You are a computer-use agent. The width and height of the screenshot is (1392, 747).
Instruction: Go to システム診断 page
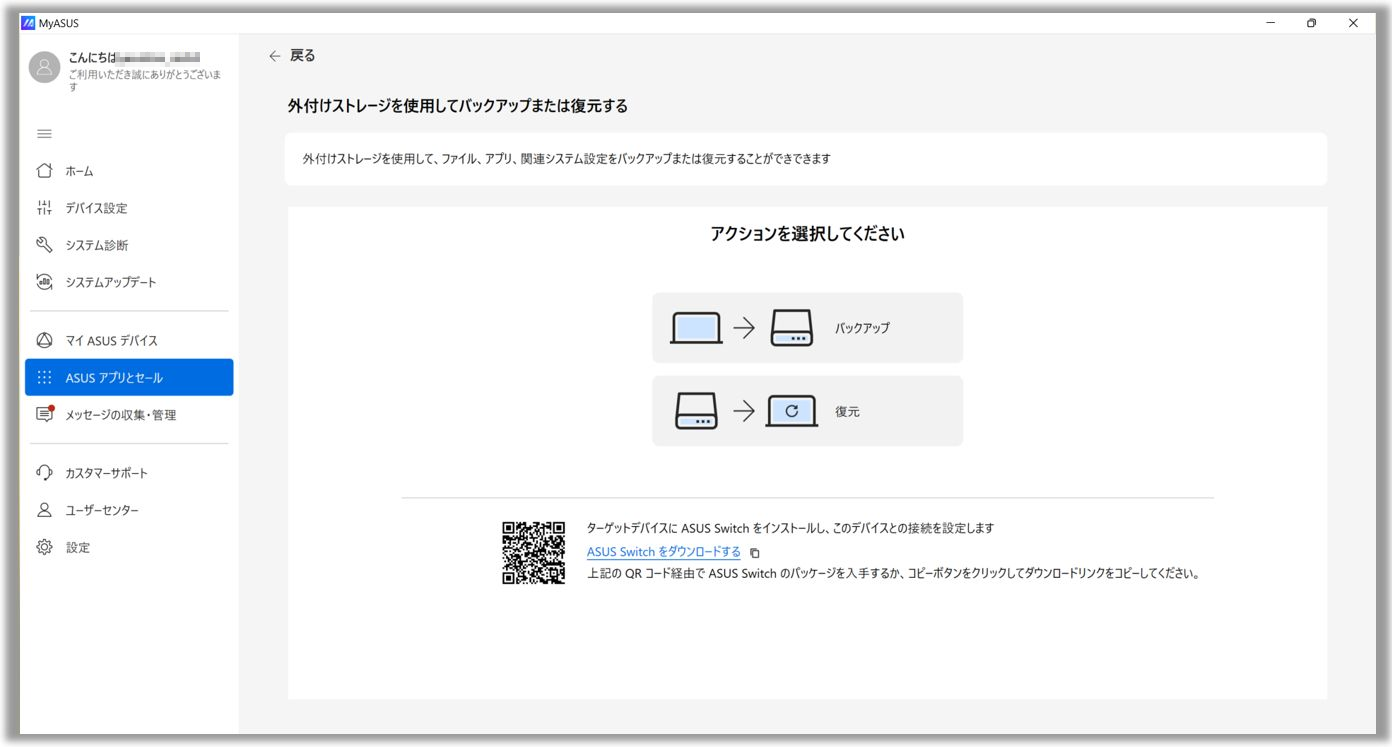tap(129, 245)
